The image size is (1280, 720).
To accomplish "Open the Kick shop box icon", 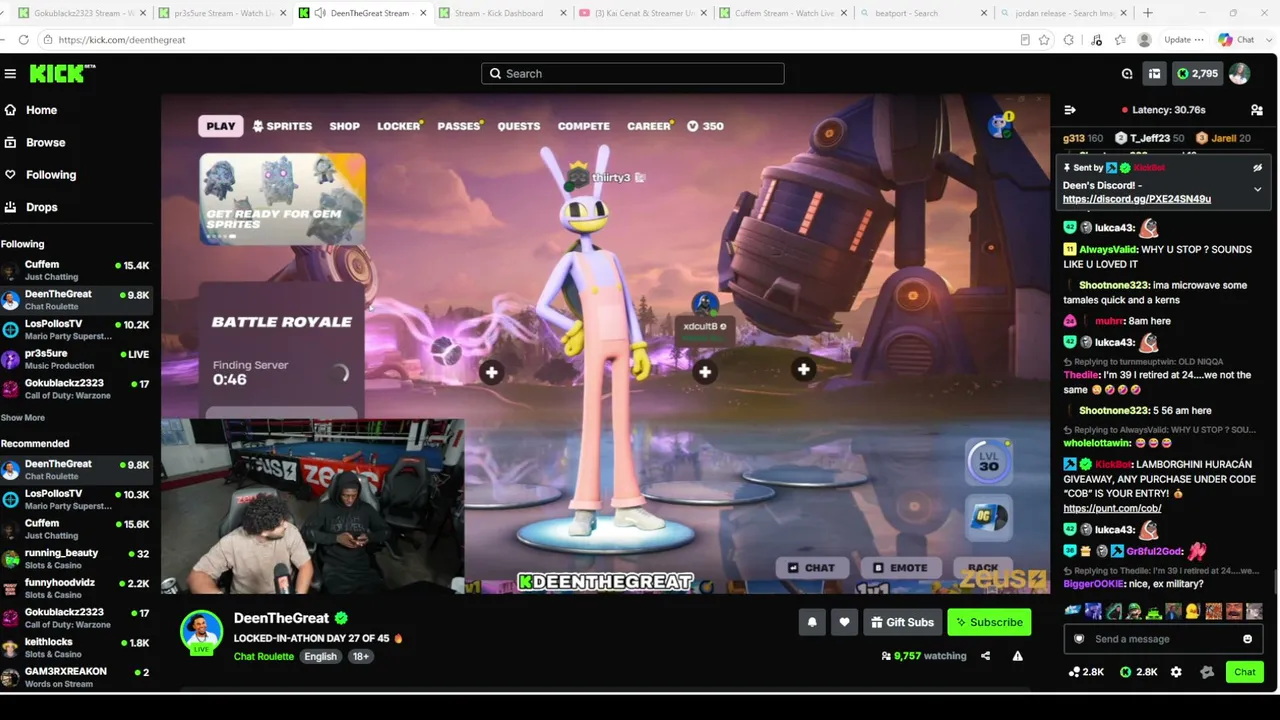I will pos(1154,74).
